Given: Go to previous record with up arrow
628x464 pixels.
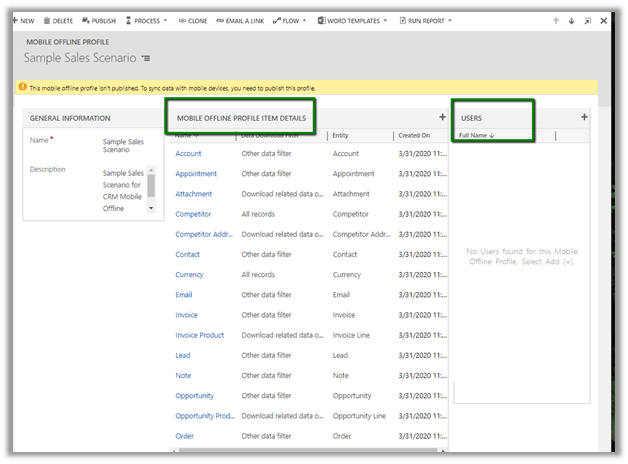Looking at the screenshot, I should tap(557, 20).
